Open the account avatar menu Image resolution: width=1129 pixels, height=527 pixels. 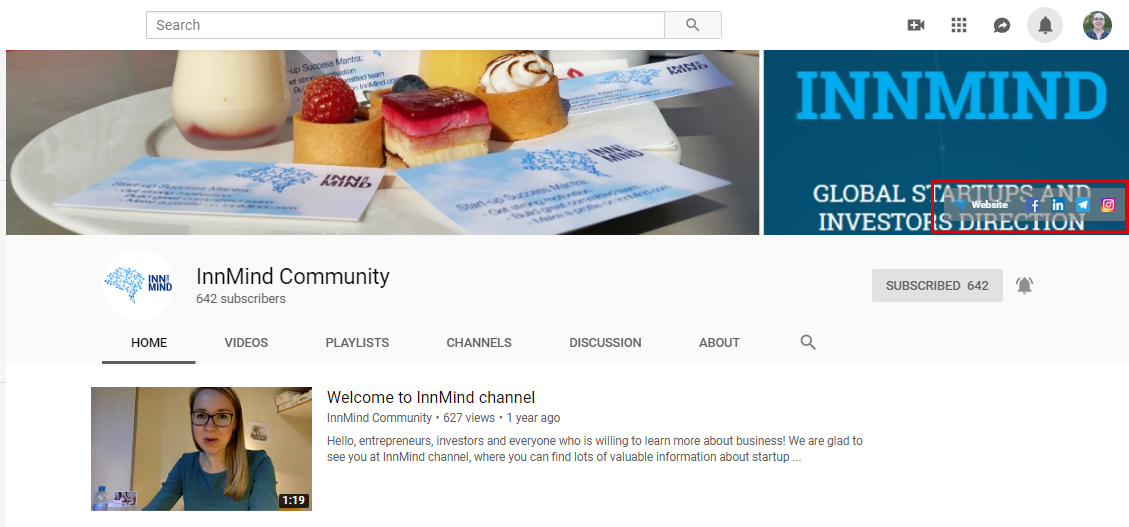[1097, 25]
